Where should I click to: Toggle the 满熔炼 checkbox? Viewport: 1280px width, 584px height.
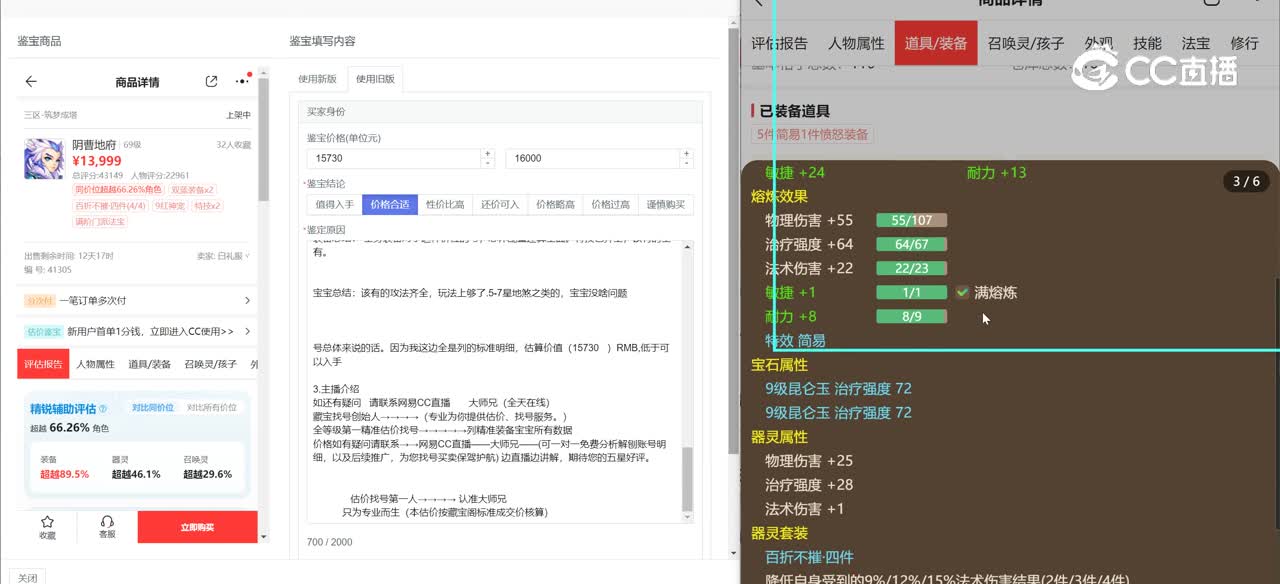pos(962,293)
